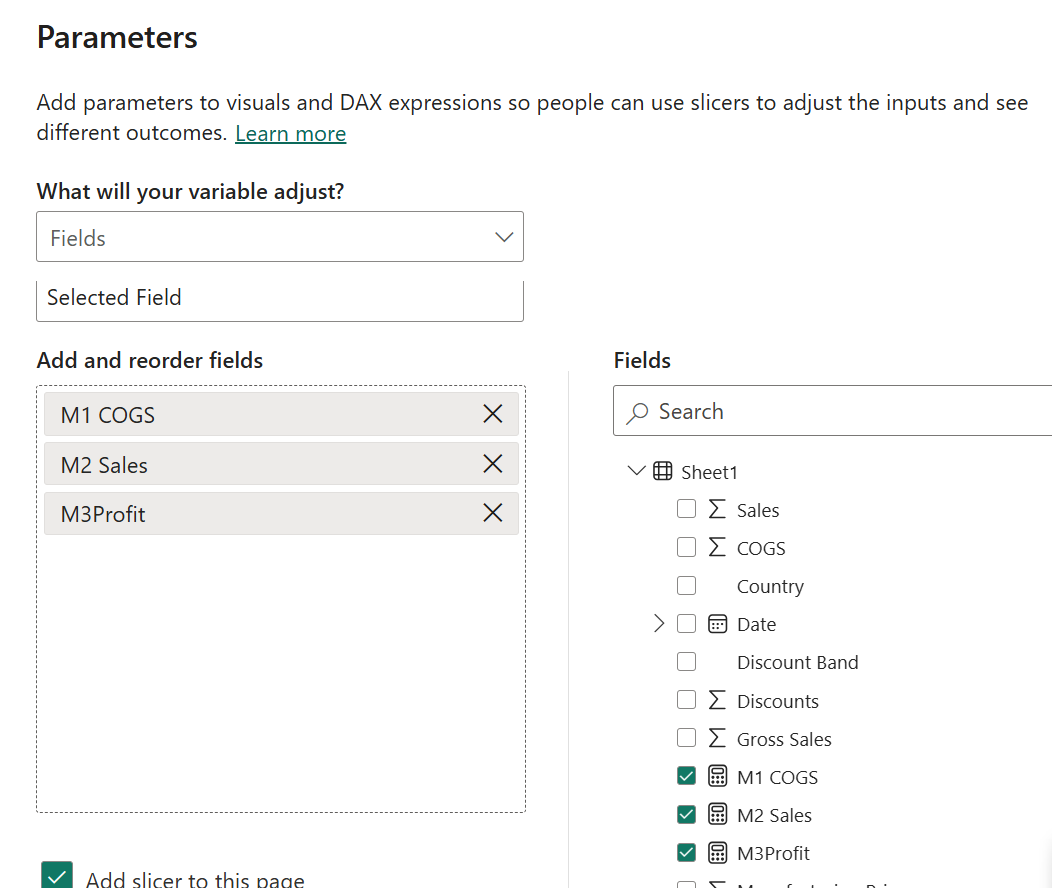Open the Learn more link

tap(291, 133)
